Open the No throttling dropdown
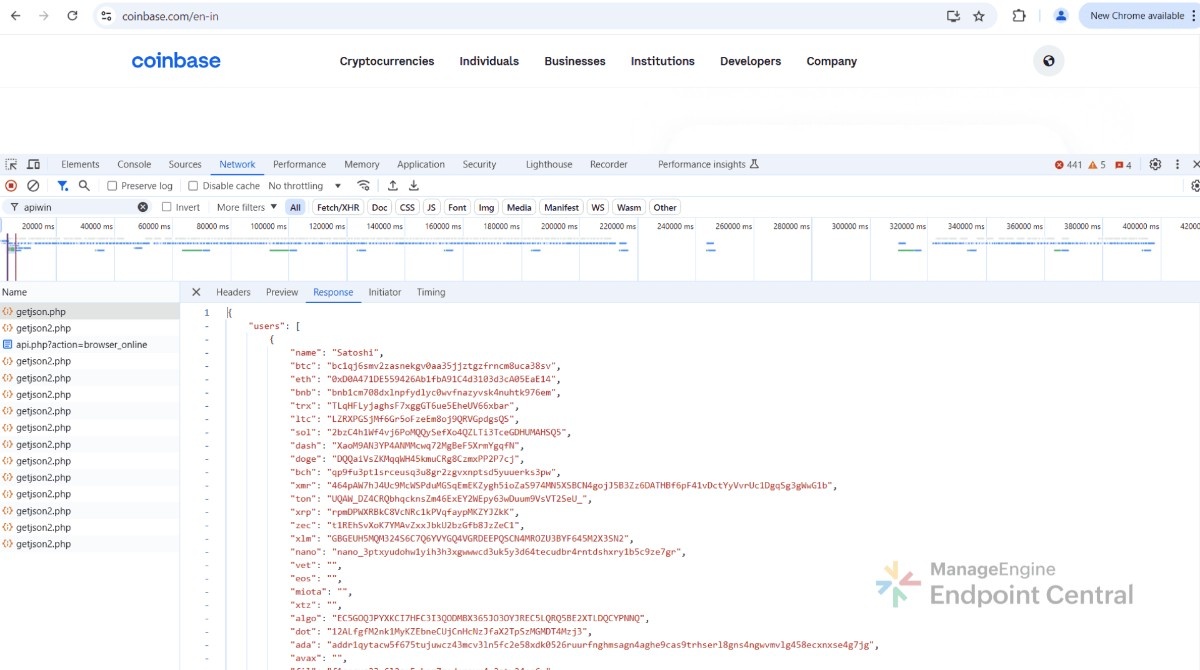The height and width of the screenshot is (670, 1200). [x=304, y=186]
